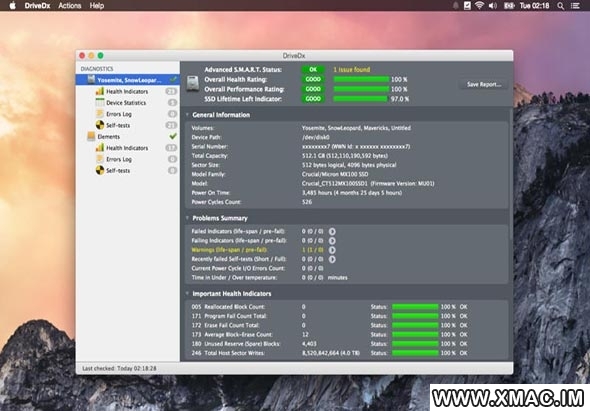The height and width of the screenshot is (411, 590).
Task: Click the Power Cycles Count value 526
Action: click(x=307, y=202)
